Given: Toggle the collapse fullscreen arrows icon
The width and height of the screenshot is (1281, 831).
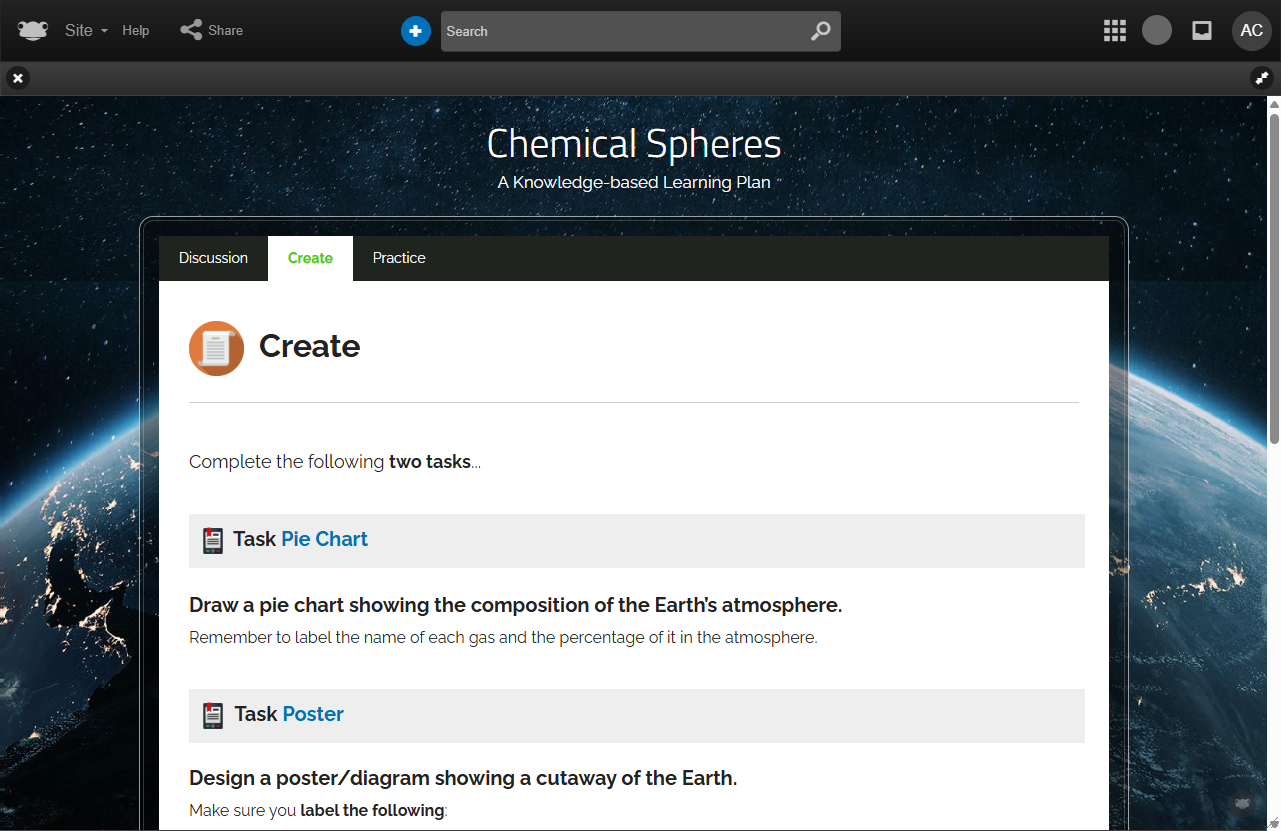Looking at the screenshot, I should tap(1262, 78).
